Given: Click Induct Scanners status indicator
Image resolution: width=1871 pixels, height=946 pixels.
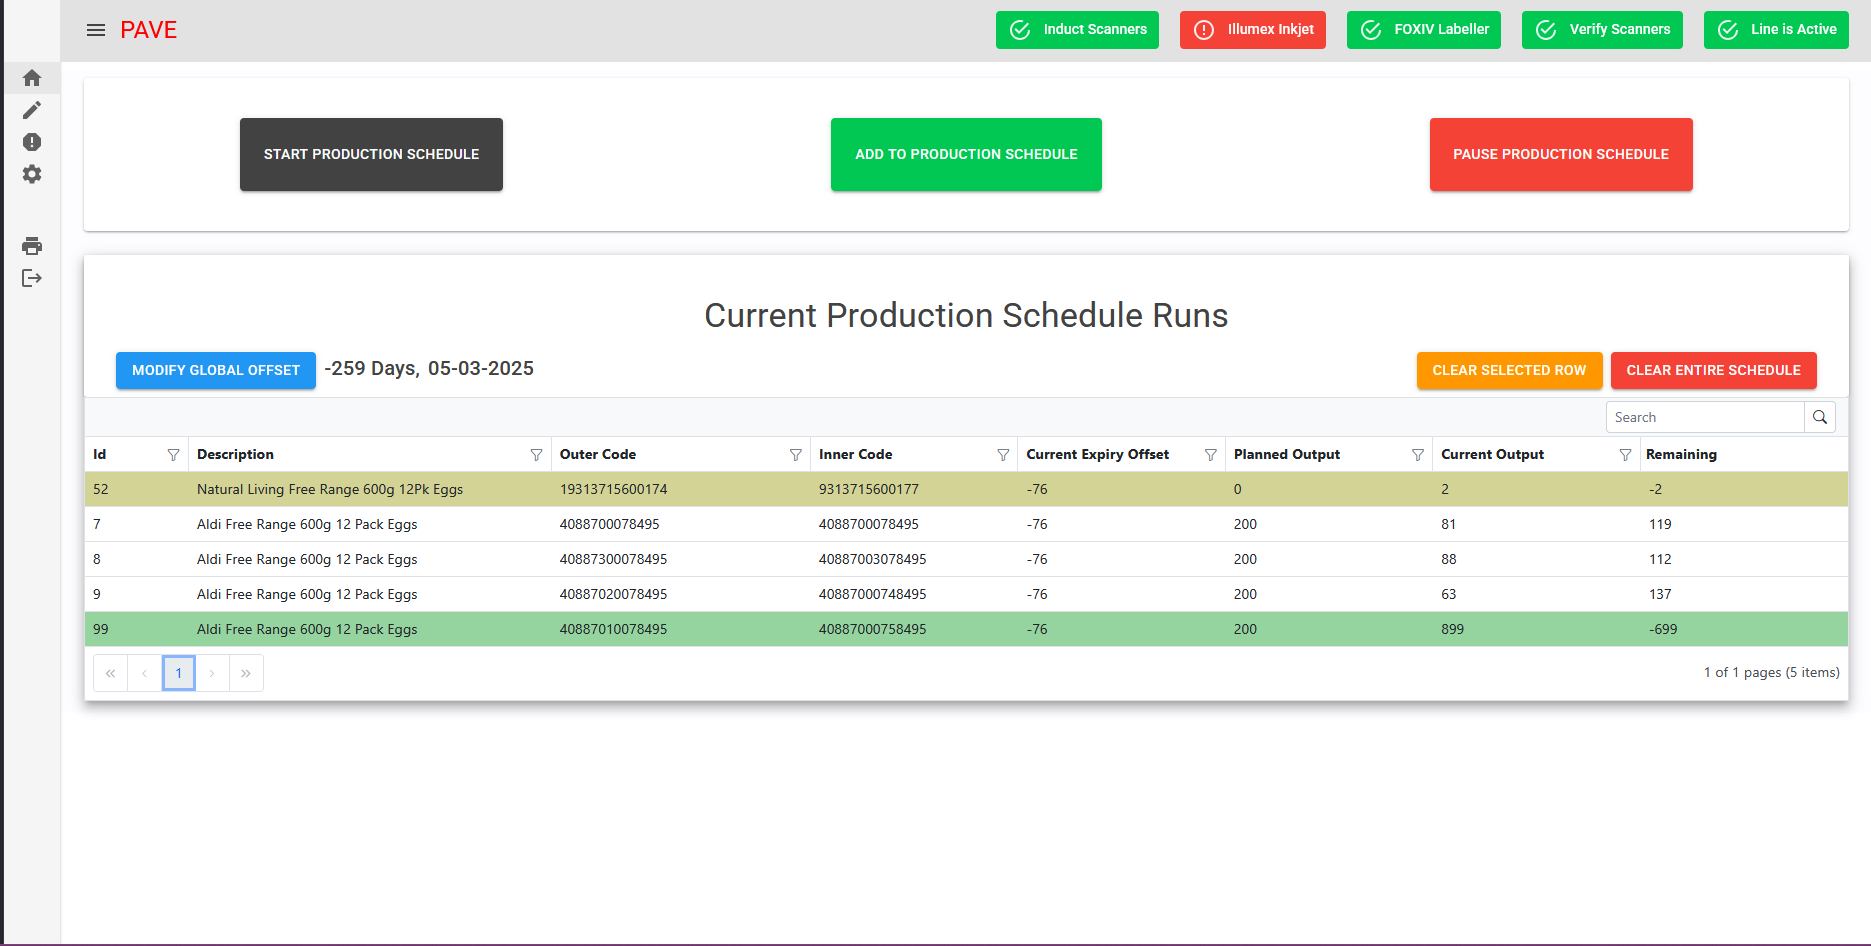Looking at the screenshot, I should (1077, 30).
